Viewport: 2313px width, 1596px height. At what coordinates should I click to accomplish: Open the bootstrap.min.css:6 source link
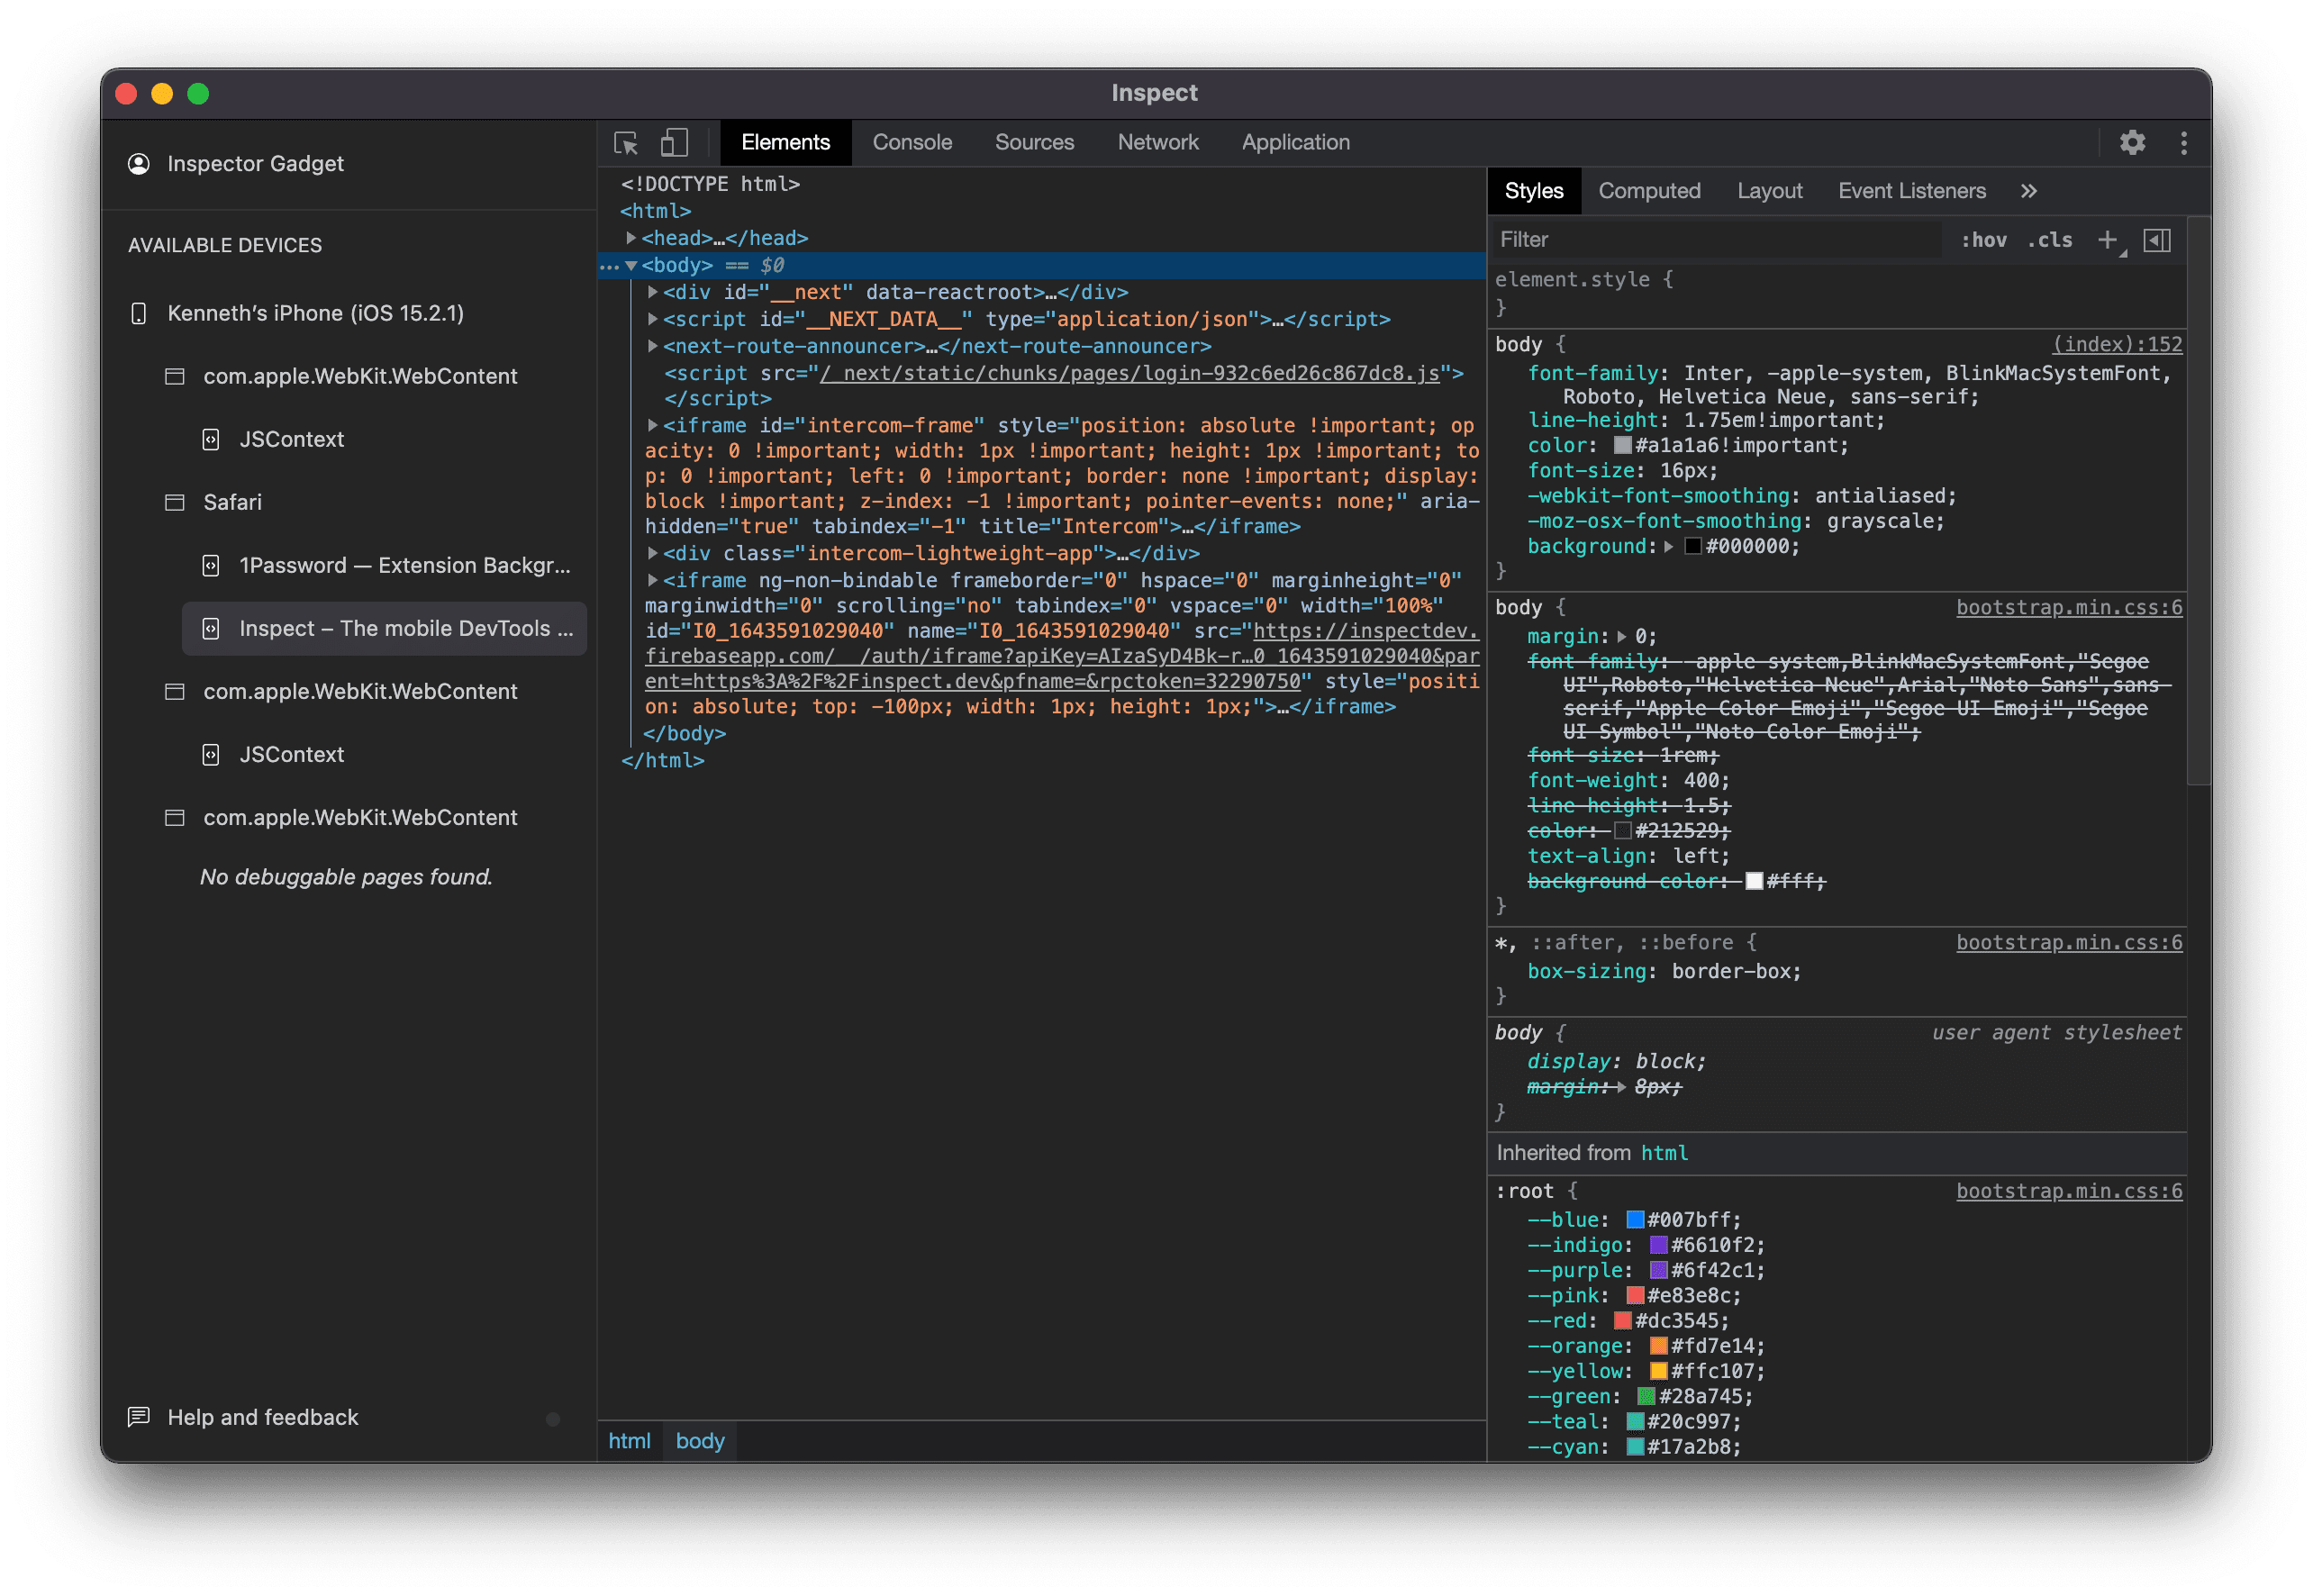[2069, 607]
